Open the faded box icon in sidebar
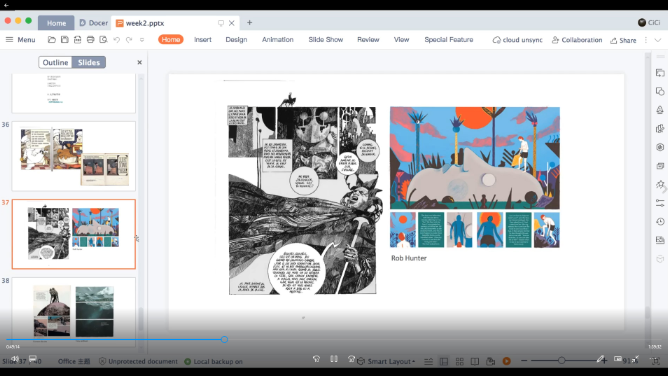The image size is (668, 376). pos(660,259)
